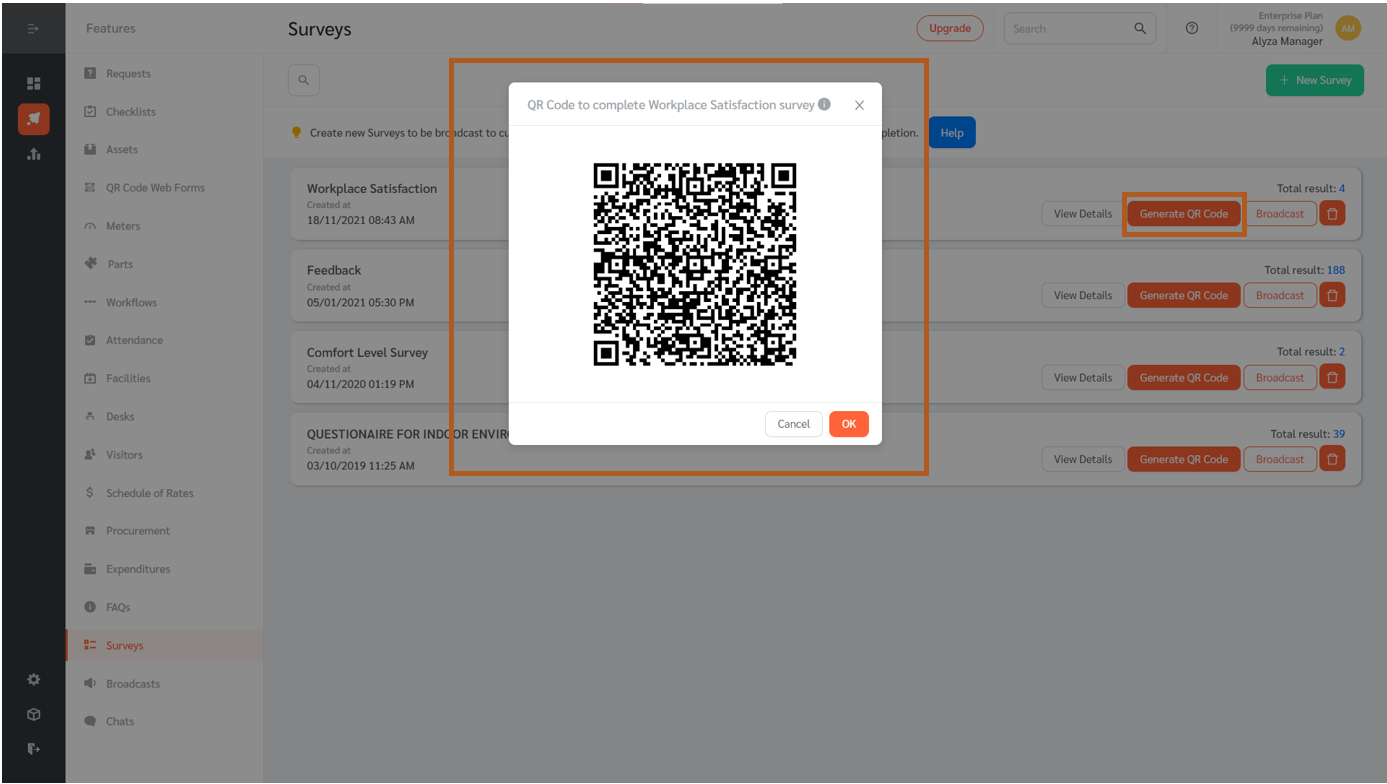The width and height of the screenshot is (1387, 784).
Task: Click the info icon beside the QR dialog title
Action: (x=823, y=104)
